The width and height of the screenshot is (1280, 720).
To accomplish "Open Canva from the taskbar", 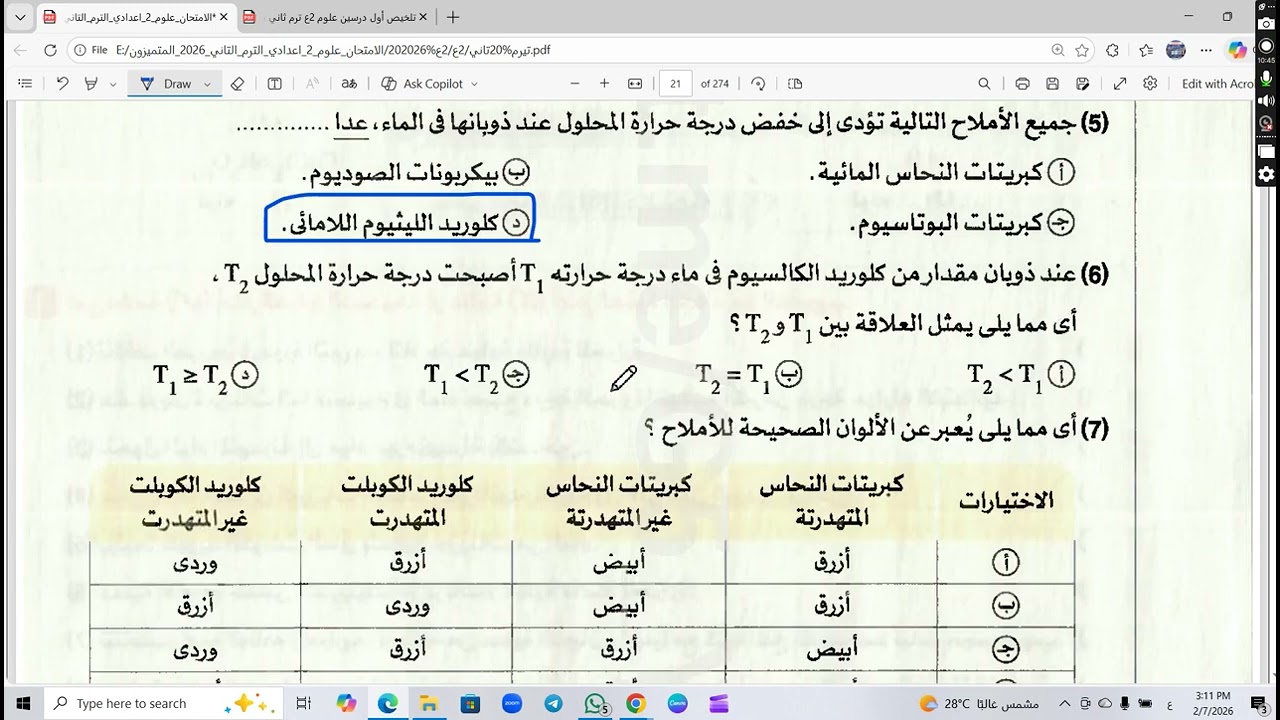I will [x=677, y=703].
